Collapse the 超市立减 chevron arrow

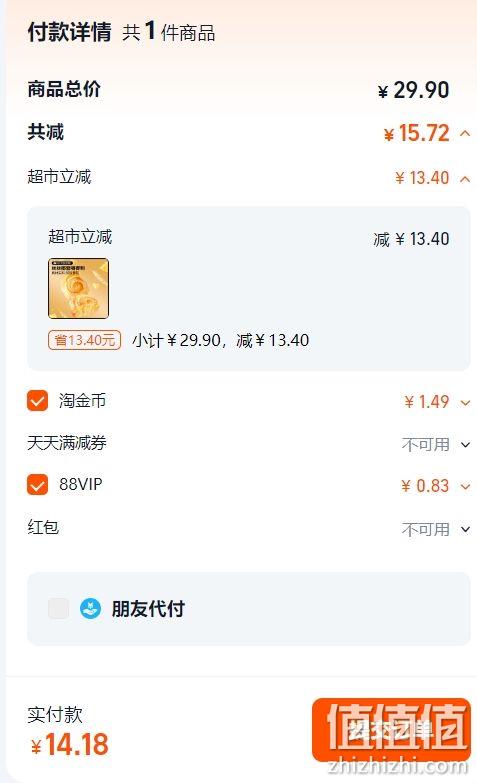465,178
